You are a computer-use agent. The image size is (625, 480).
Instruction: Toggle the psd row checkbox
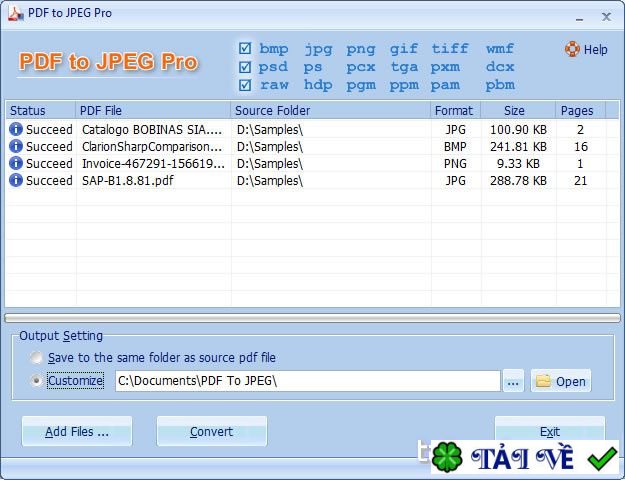(245, 67)
